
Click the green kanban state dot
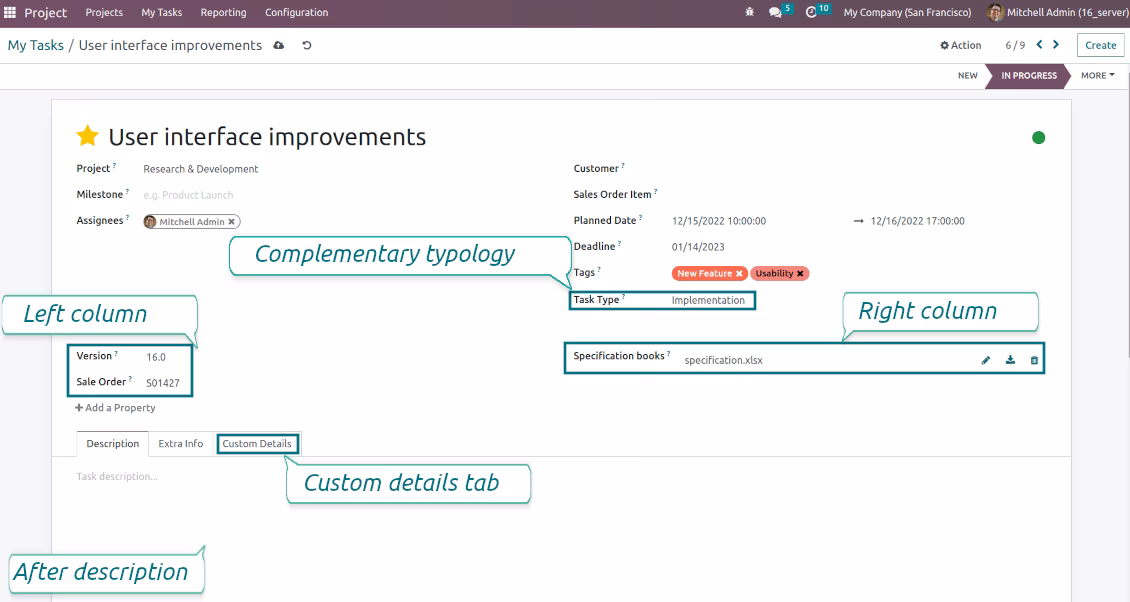point(1038,138)
